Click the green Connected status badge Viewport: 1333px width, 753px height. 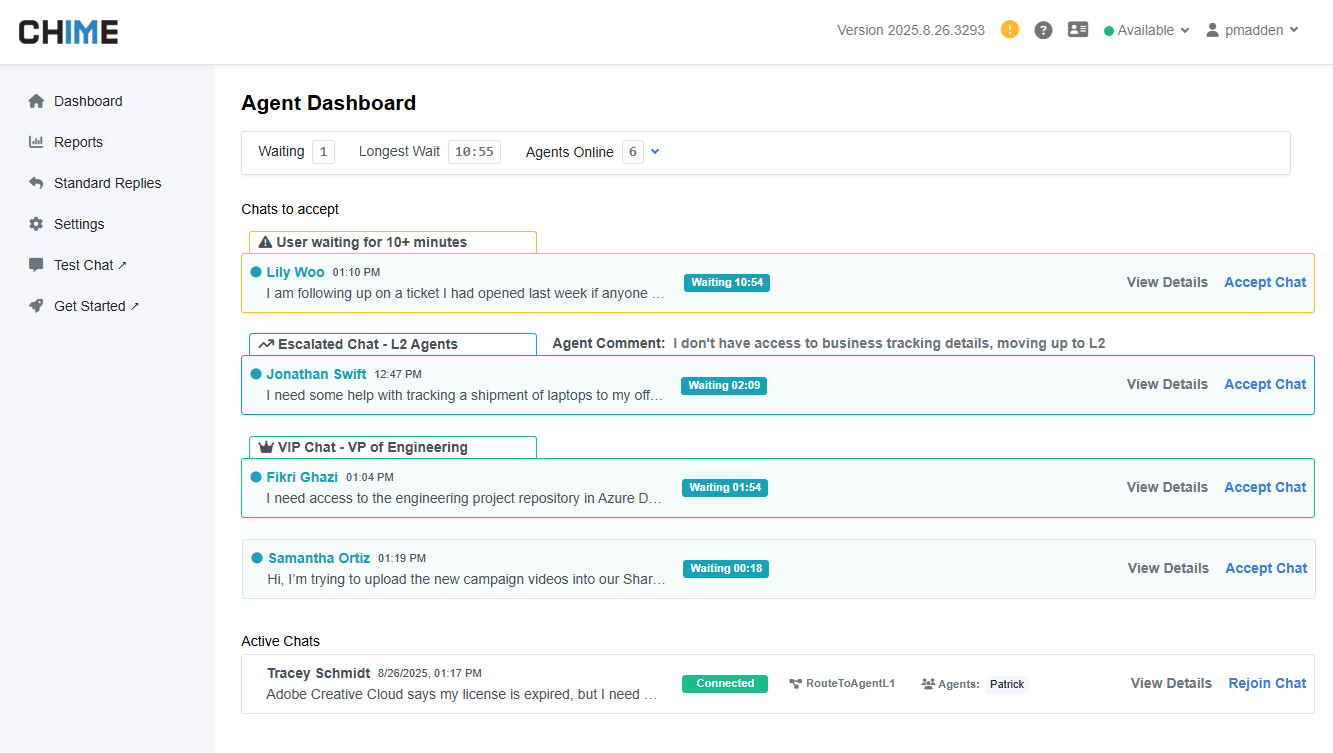725,684
